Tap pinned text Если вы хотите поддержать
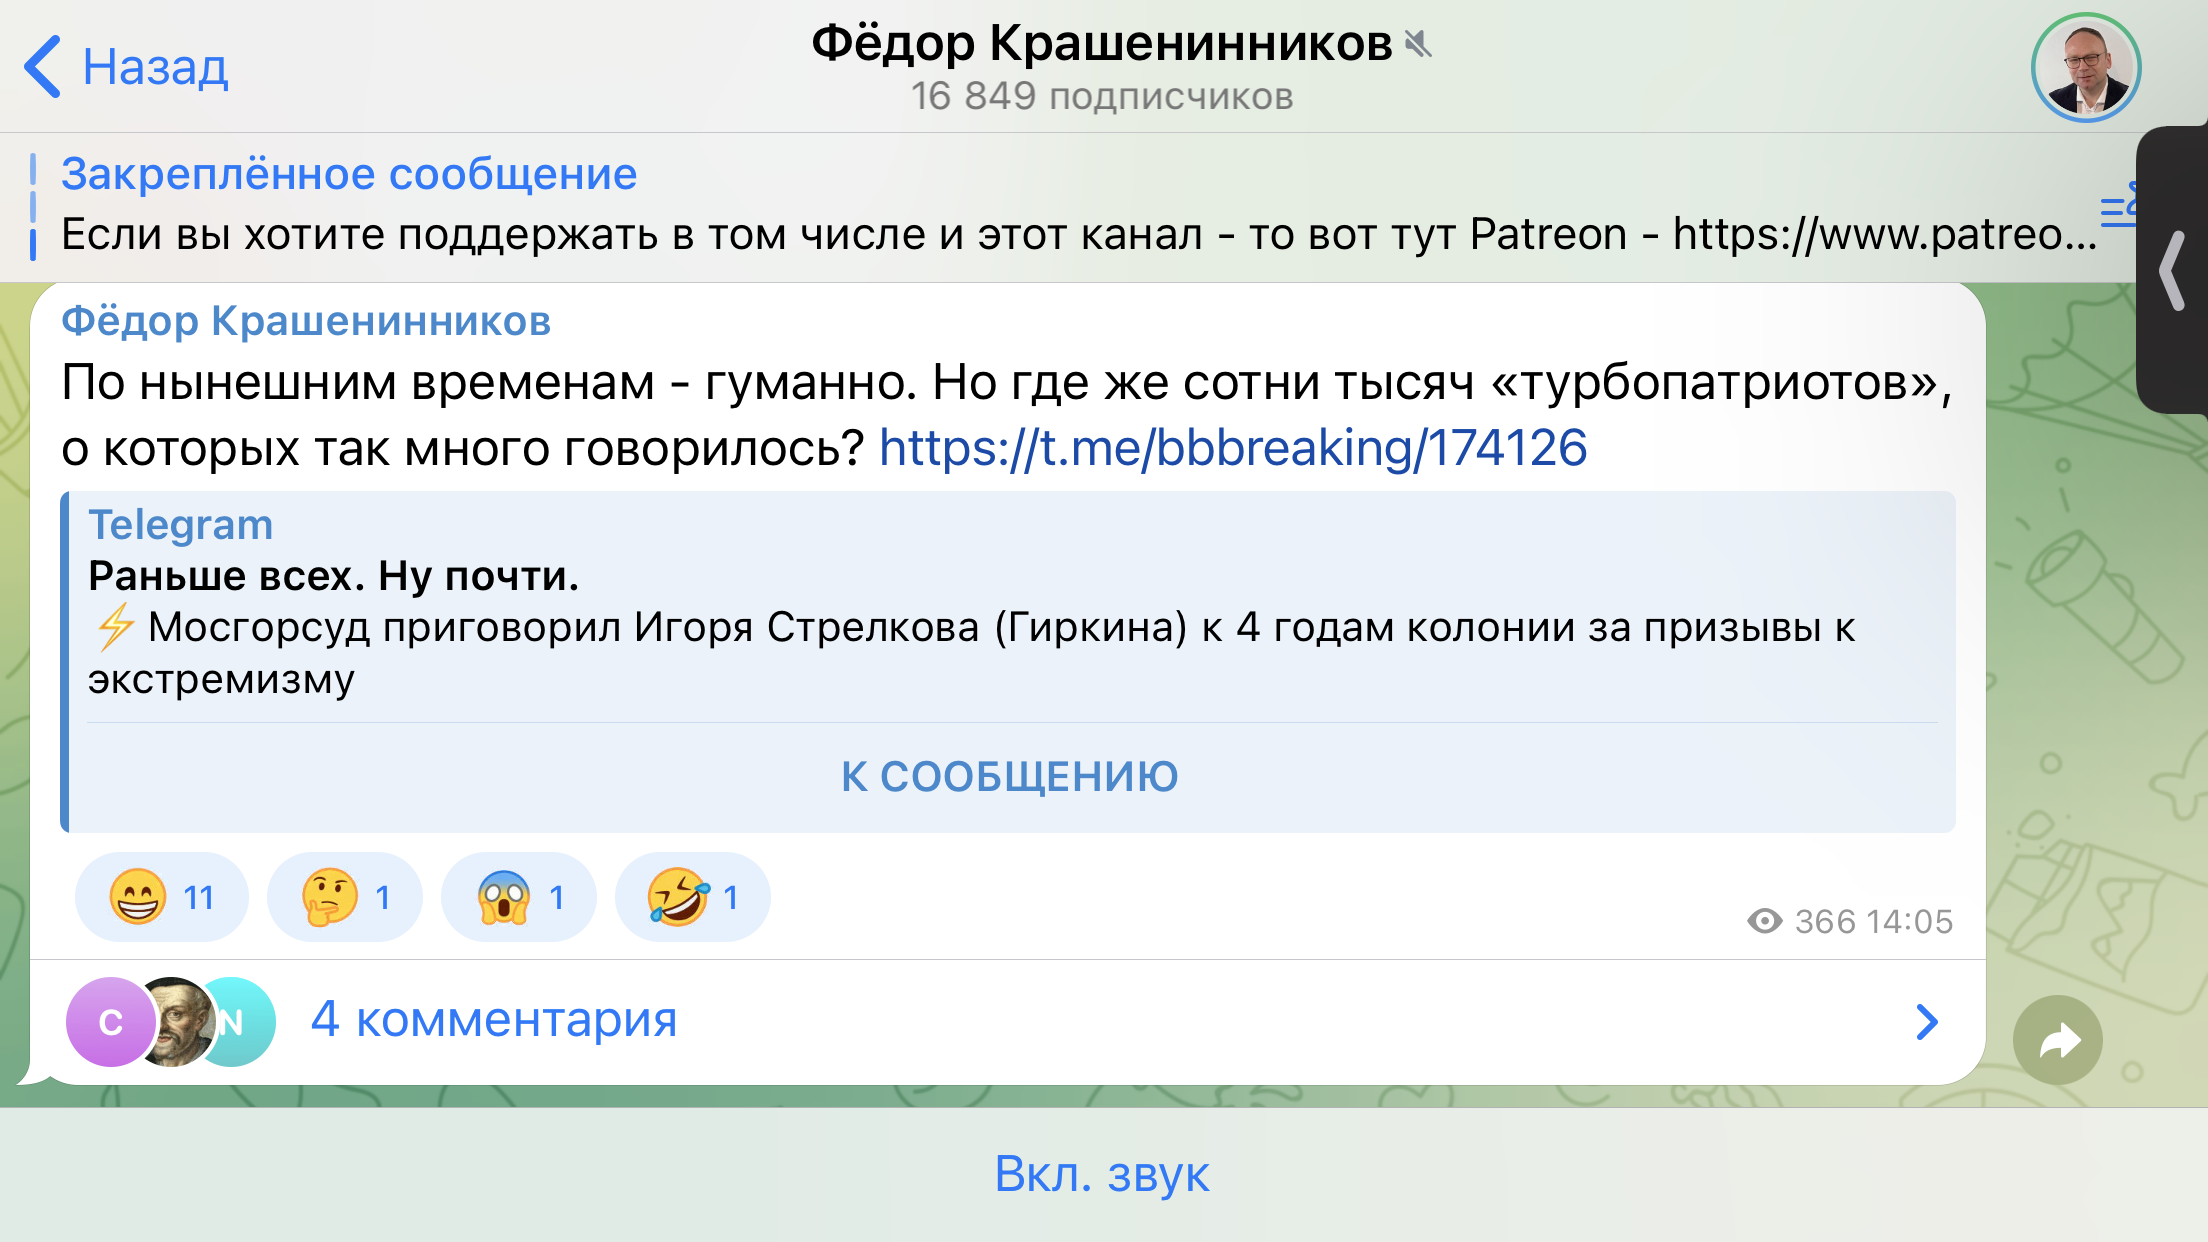Viewport: 2208px width, 1242px height. point(1080,235)
